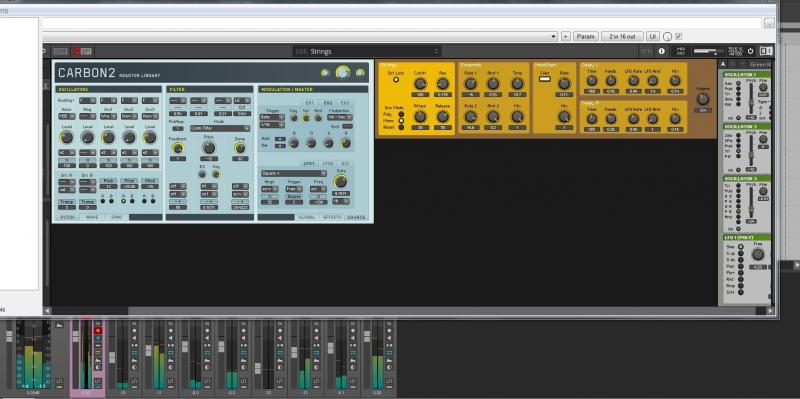This screenshot has width=800, height=399.
Task: Open the Strings snapshot selector dropdown
Action: point(367,51)
